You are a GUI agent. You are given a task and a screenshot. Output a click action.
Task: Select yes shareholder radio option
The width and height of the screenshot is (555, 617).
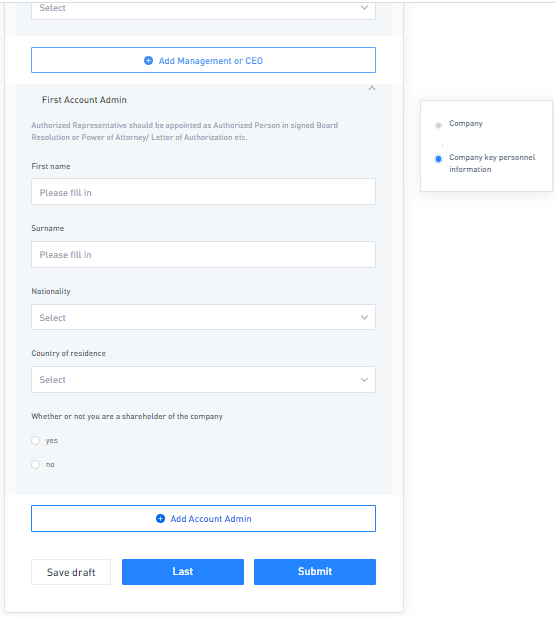coord(35,440)
